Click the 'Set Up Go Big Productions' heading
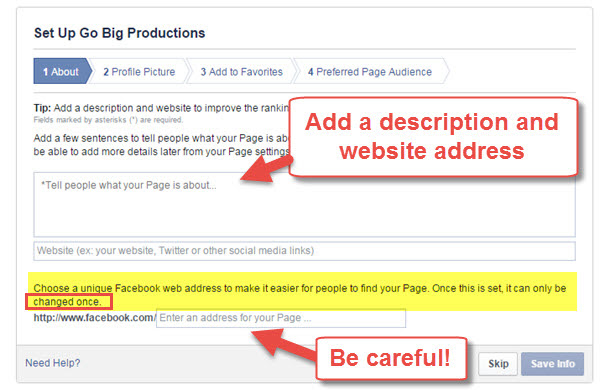 pyautogui.click(x=119, y=33)
